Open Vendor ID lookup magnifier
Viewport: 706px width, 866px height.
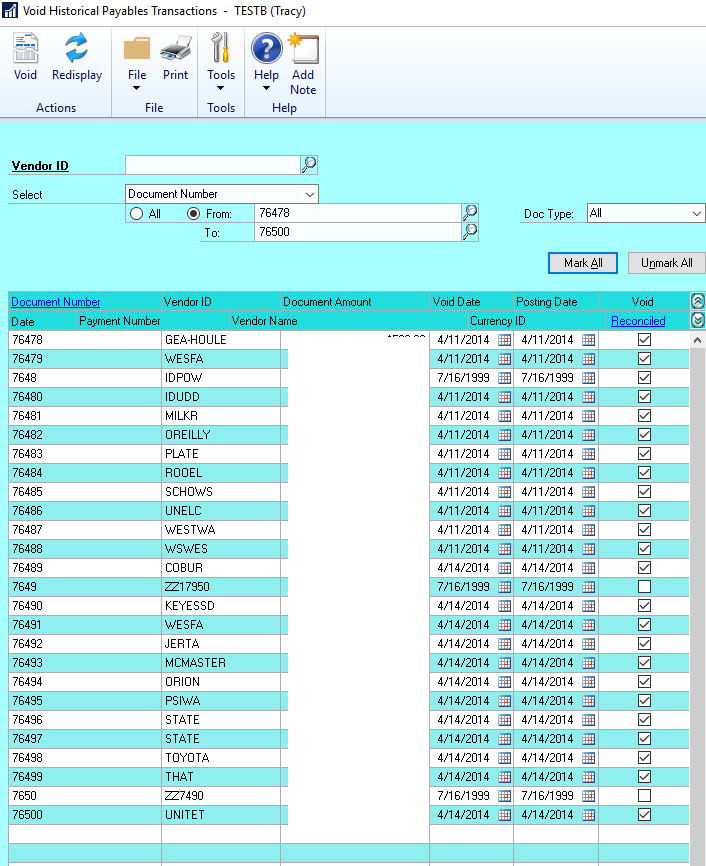[x=309, y=165]
